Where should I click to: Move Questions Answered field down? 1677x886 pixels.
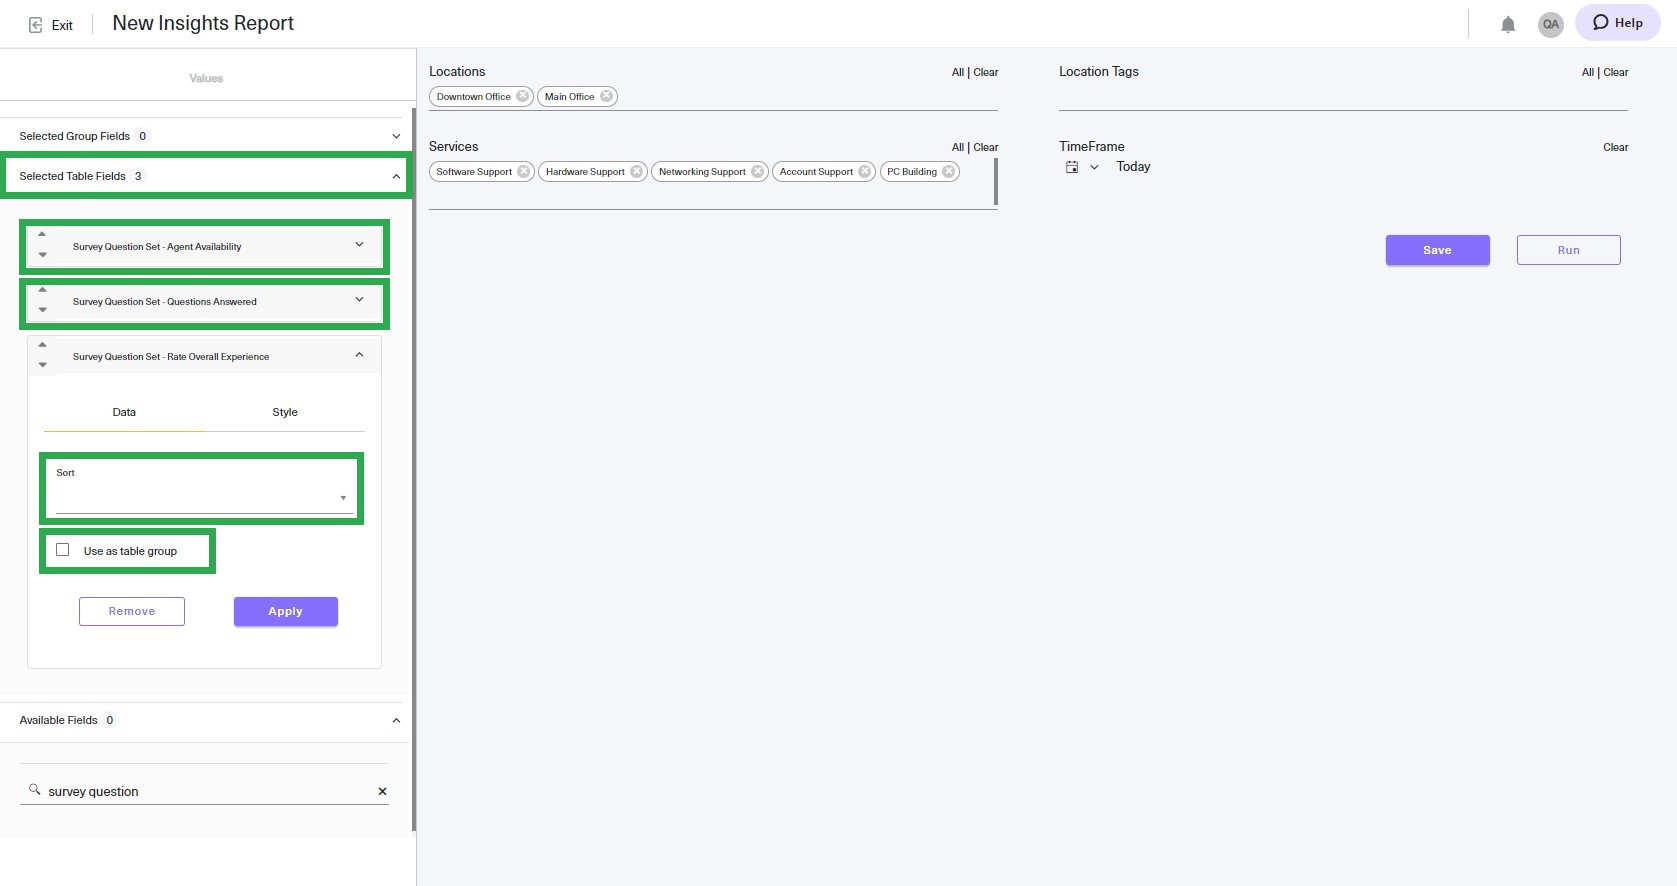coord(42,310)
